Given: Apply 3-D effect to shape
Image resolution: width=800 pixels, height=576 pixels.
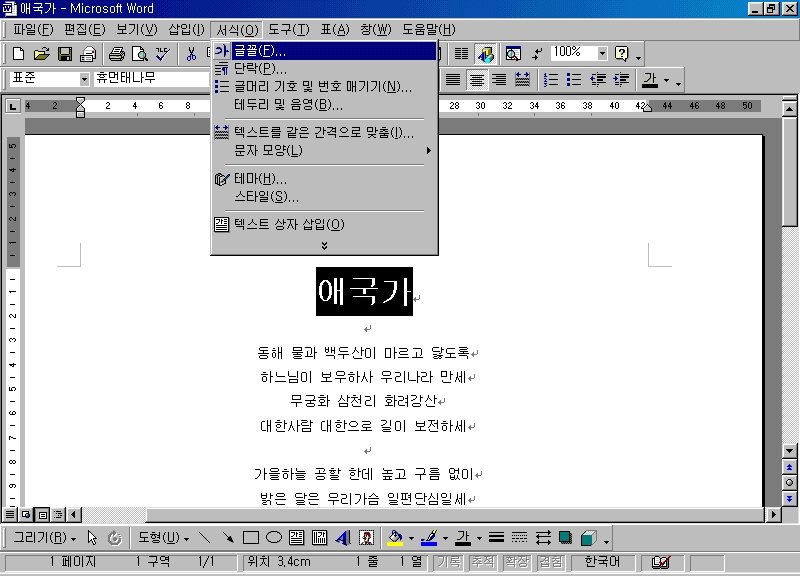Looking at the screenshot, I should [x=589, y=537].
